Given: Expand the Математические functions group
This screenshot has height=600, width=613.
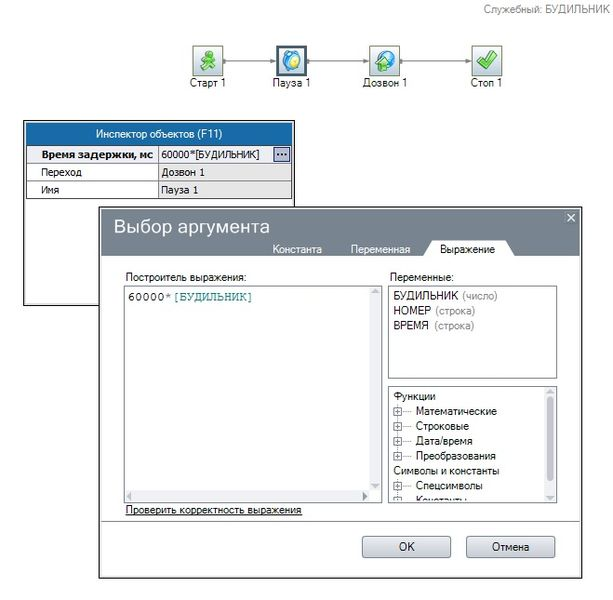Looking at the screenshot, I should click(398, 411).
